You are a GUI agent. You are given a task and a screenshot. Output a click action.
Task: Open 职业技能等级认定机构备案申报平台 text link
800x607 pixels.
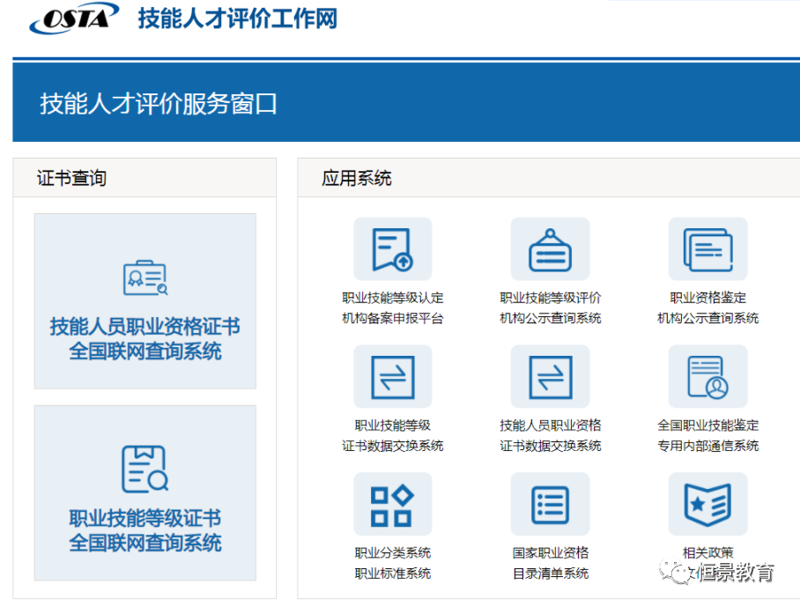(393, 308)
